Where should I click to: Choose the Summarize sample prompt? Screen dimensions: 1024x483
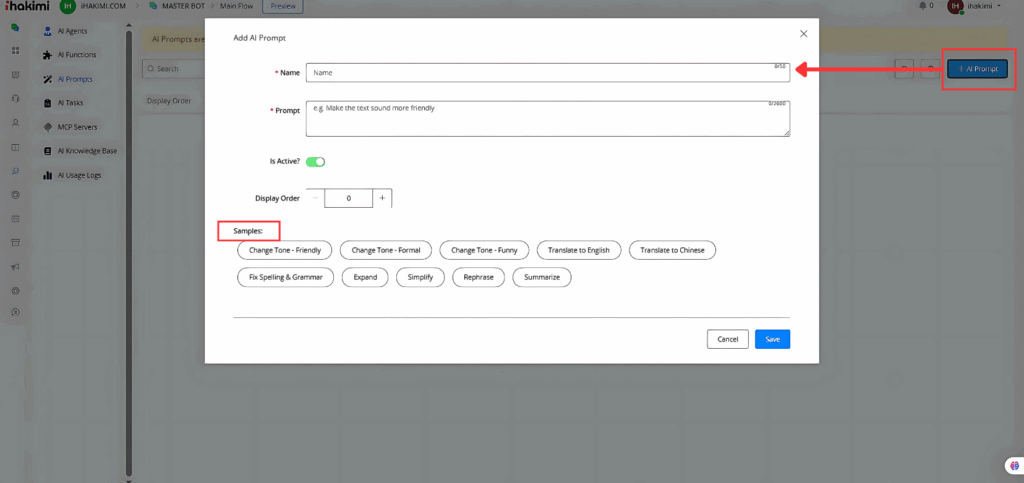tap(541, 277)
